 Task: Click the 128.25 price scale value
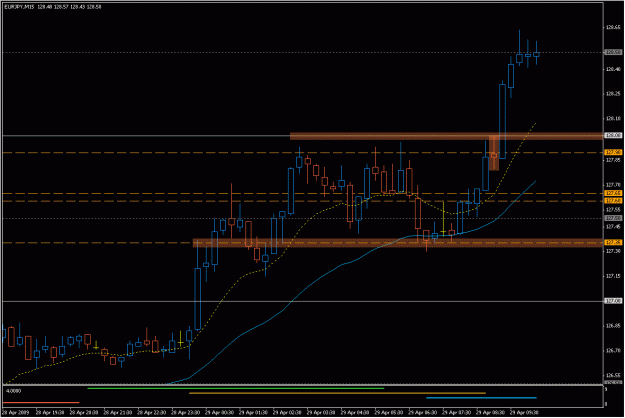coord(613,94)
